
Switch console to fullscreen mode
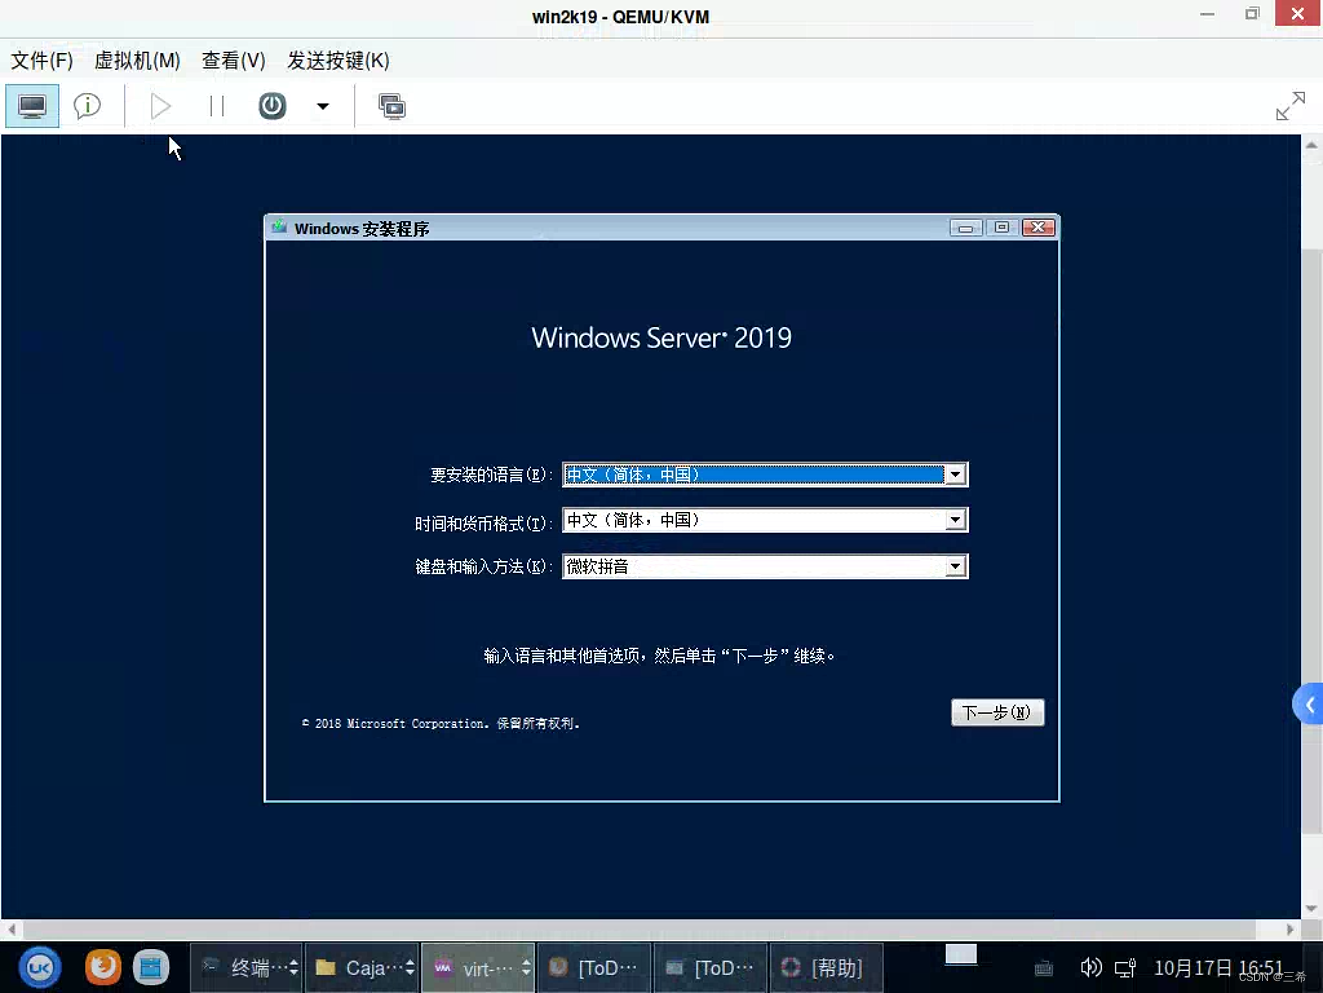tap(1290, 106)
